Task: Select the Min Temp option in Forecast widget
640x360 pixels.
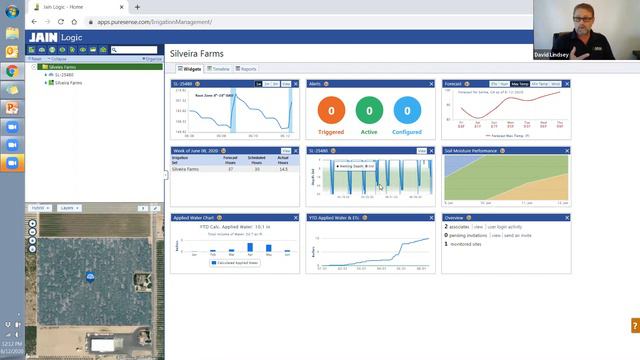Action: (540, 84)
